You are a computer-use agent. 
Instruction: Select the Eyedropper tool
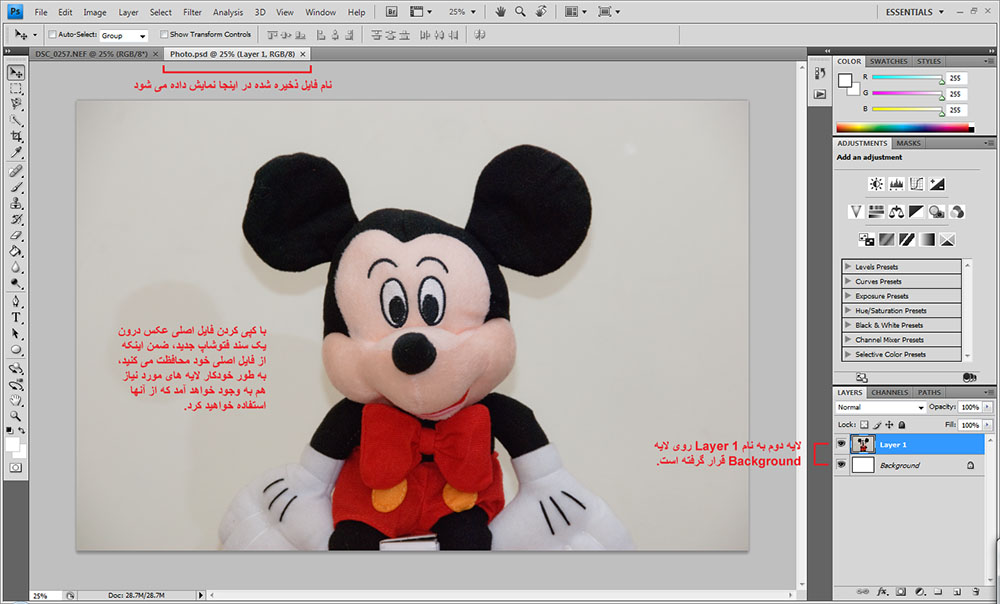click(x=16, y=152)
